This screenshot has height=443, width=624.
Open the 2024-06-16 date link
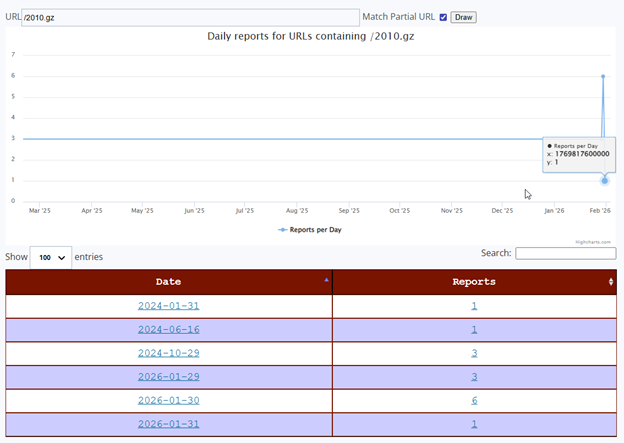(x=169, y=330)
